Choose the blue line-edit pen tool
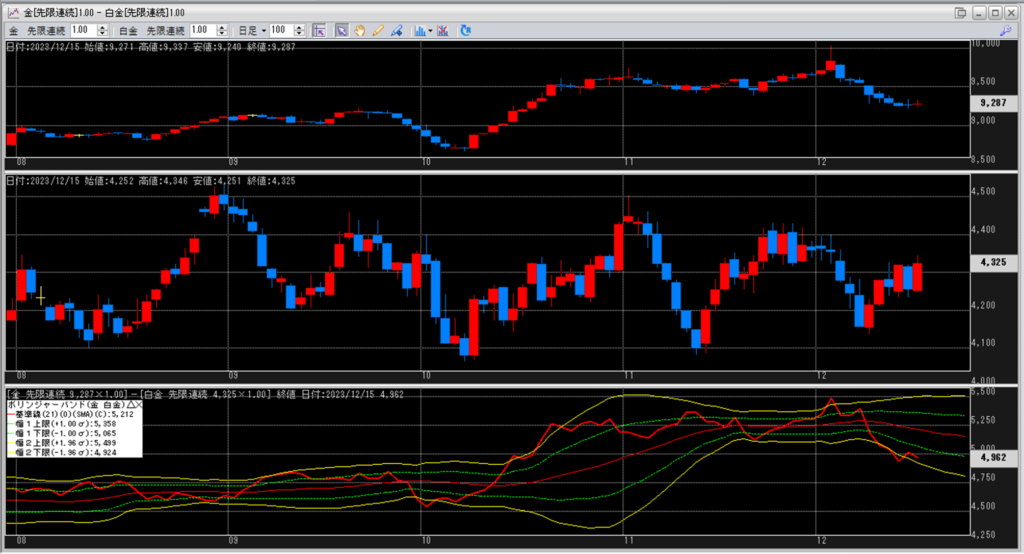The width and height of the screenshot is (1024, 554). pyautogui.click(x=397, y=30)
